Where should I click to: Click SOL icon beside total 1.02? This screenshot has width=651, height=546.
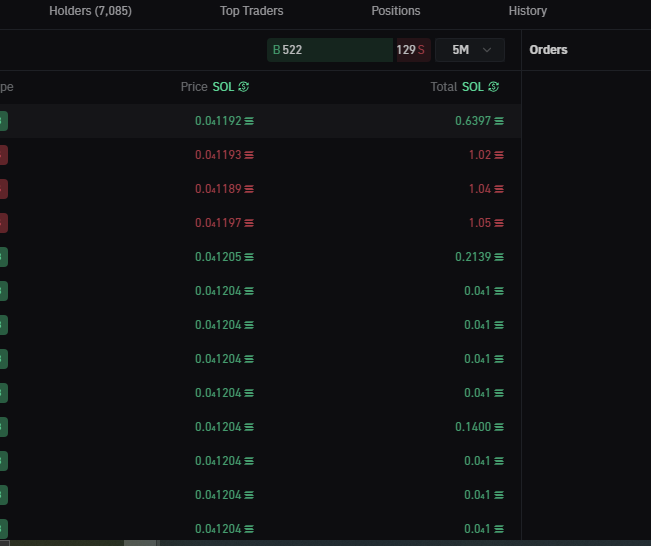point(499,155)
